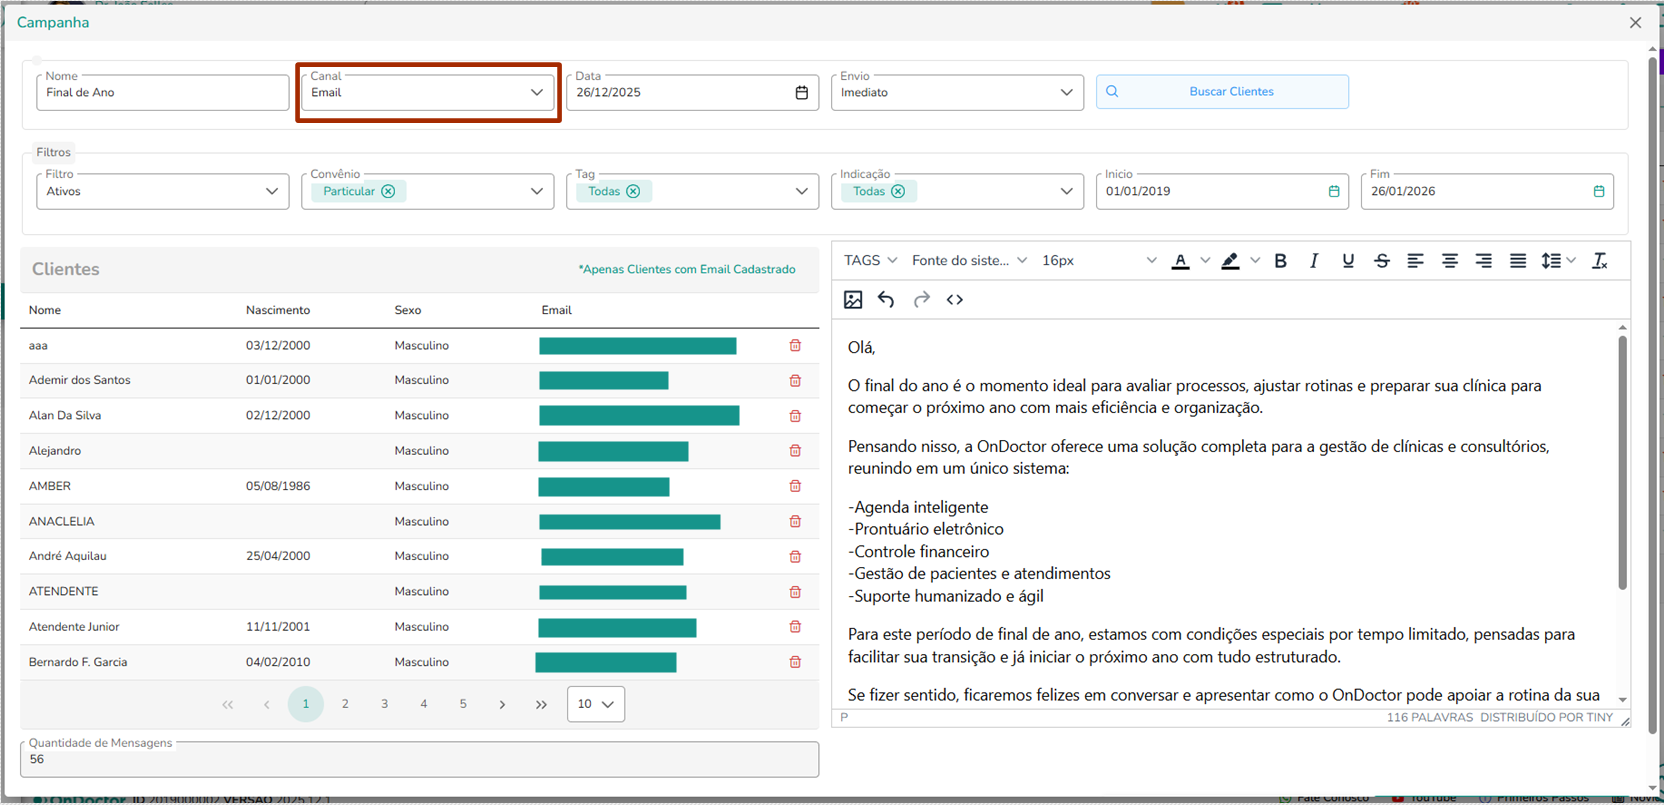Apply italic formatting to text
This screenshot has width=1664, height=805.
coord(1314,261)
